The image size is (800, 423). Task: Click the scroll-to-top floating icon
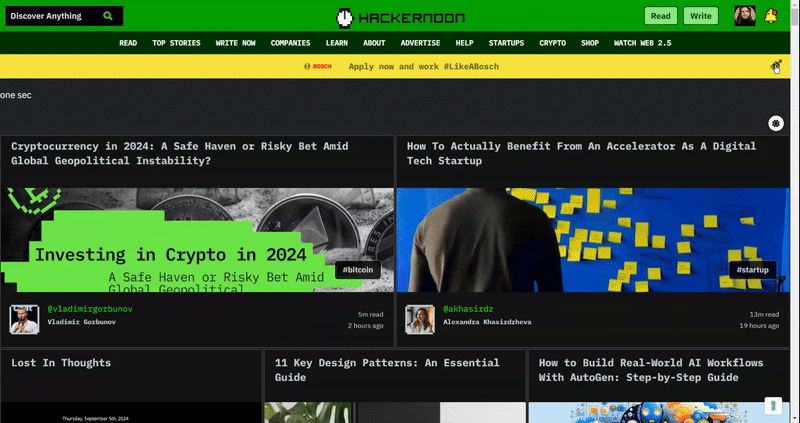(773, 406)
